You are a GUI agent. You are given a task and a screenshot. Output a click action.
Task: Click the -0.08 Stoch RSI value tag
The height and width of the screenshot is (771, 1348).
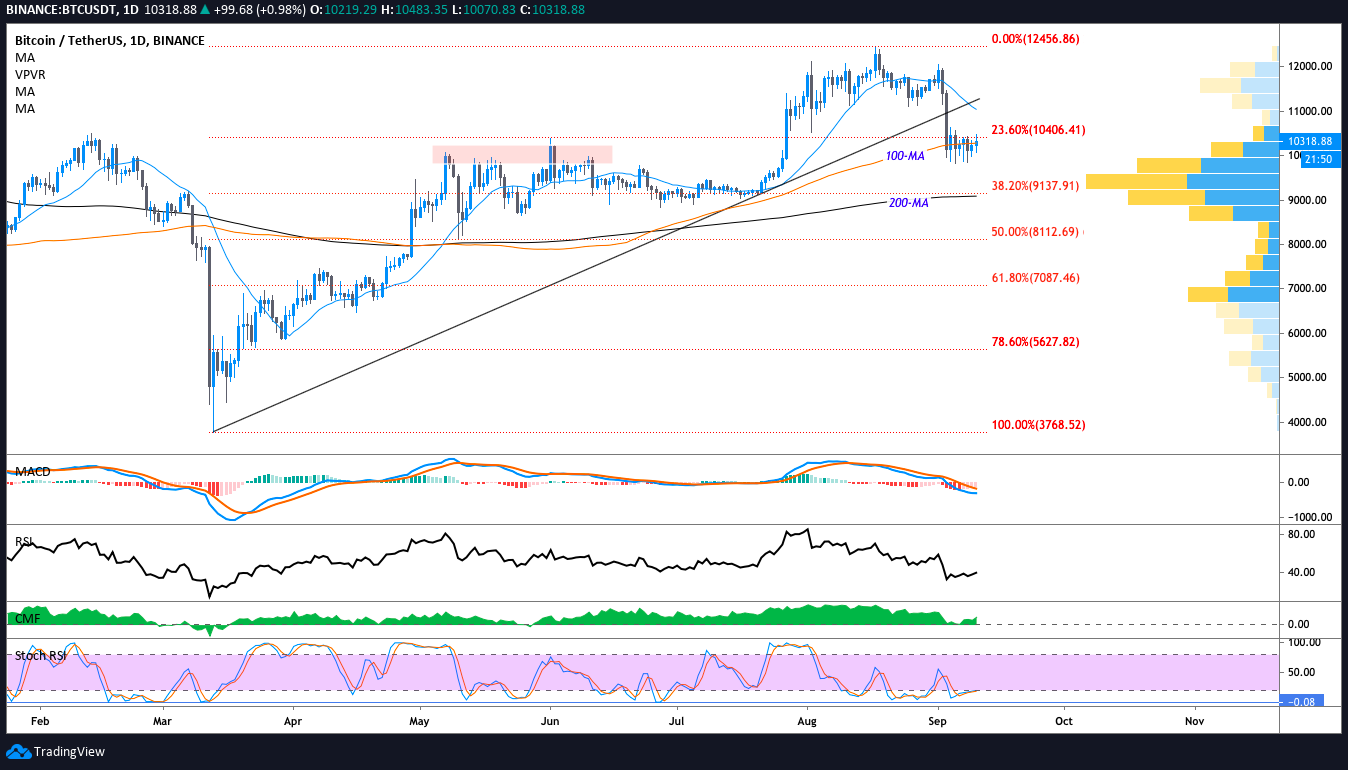[x=1303, y=702]
